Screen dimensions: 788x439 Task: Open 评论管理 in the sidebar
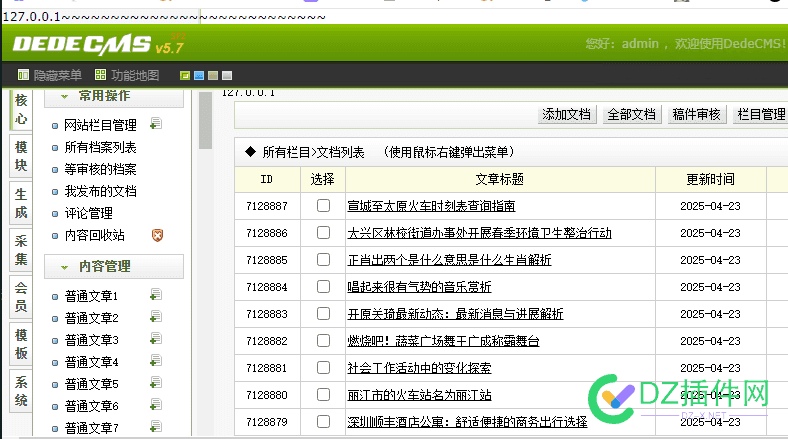88,213
